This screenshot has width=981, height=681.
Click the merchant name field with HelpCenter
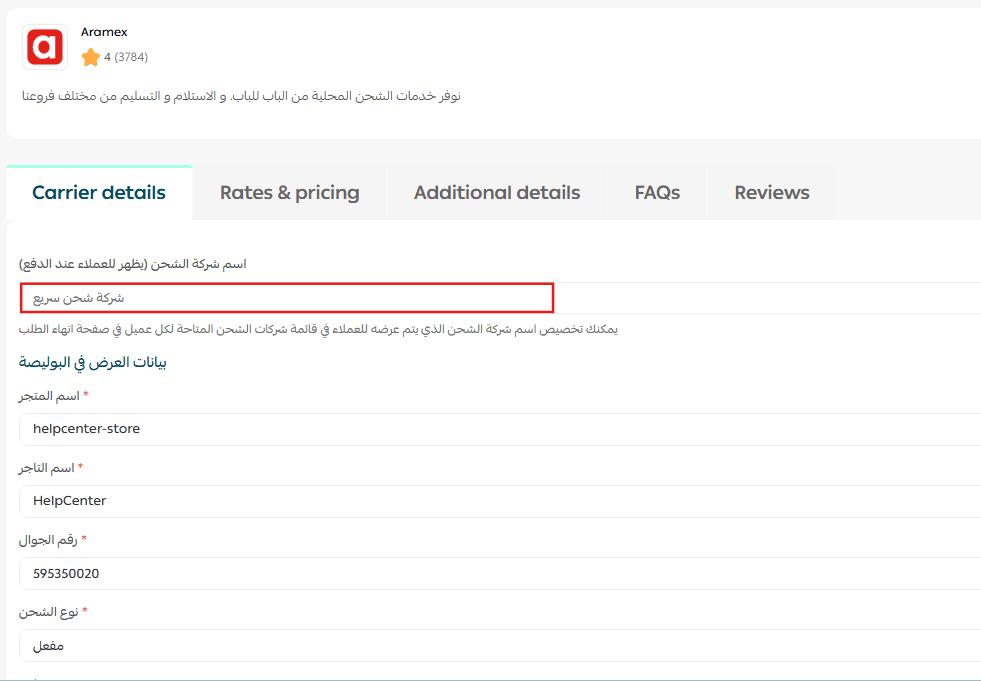[500, 501]
